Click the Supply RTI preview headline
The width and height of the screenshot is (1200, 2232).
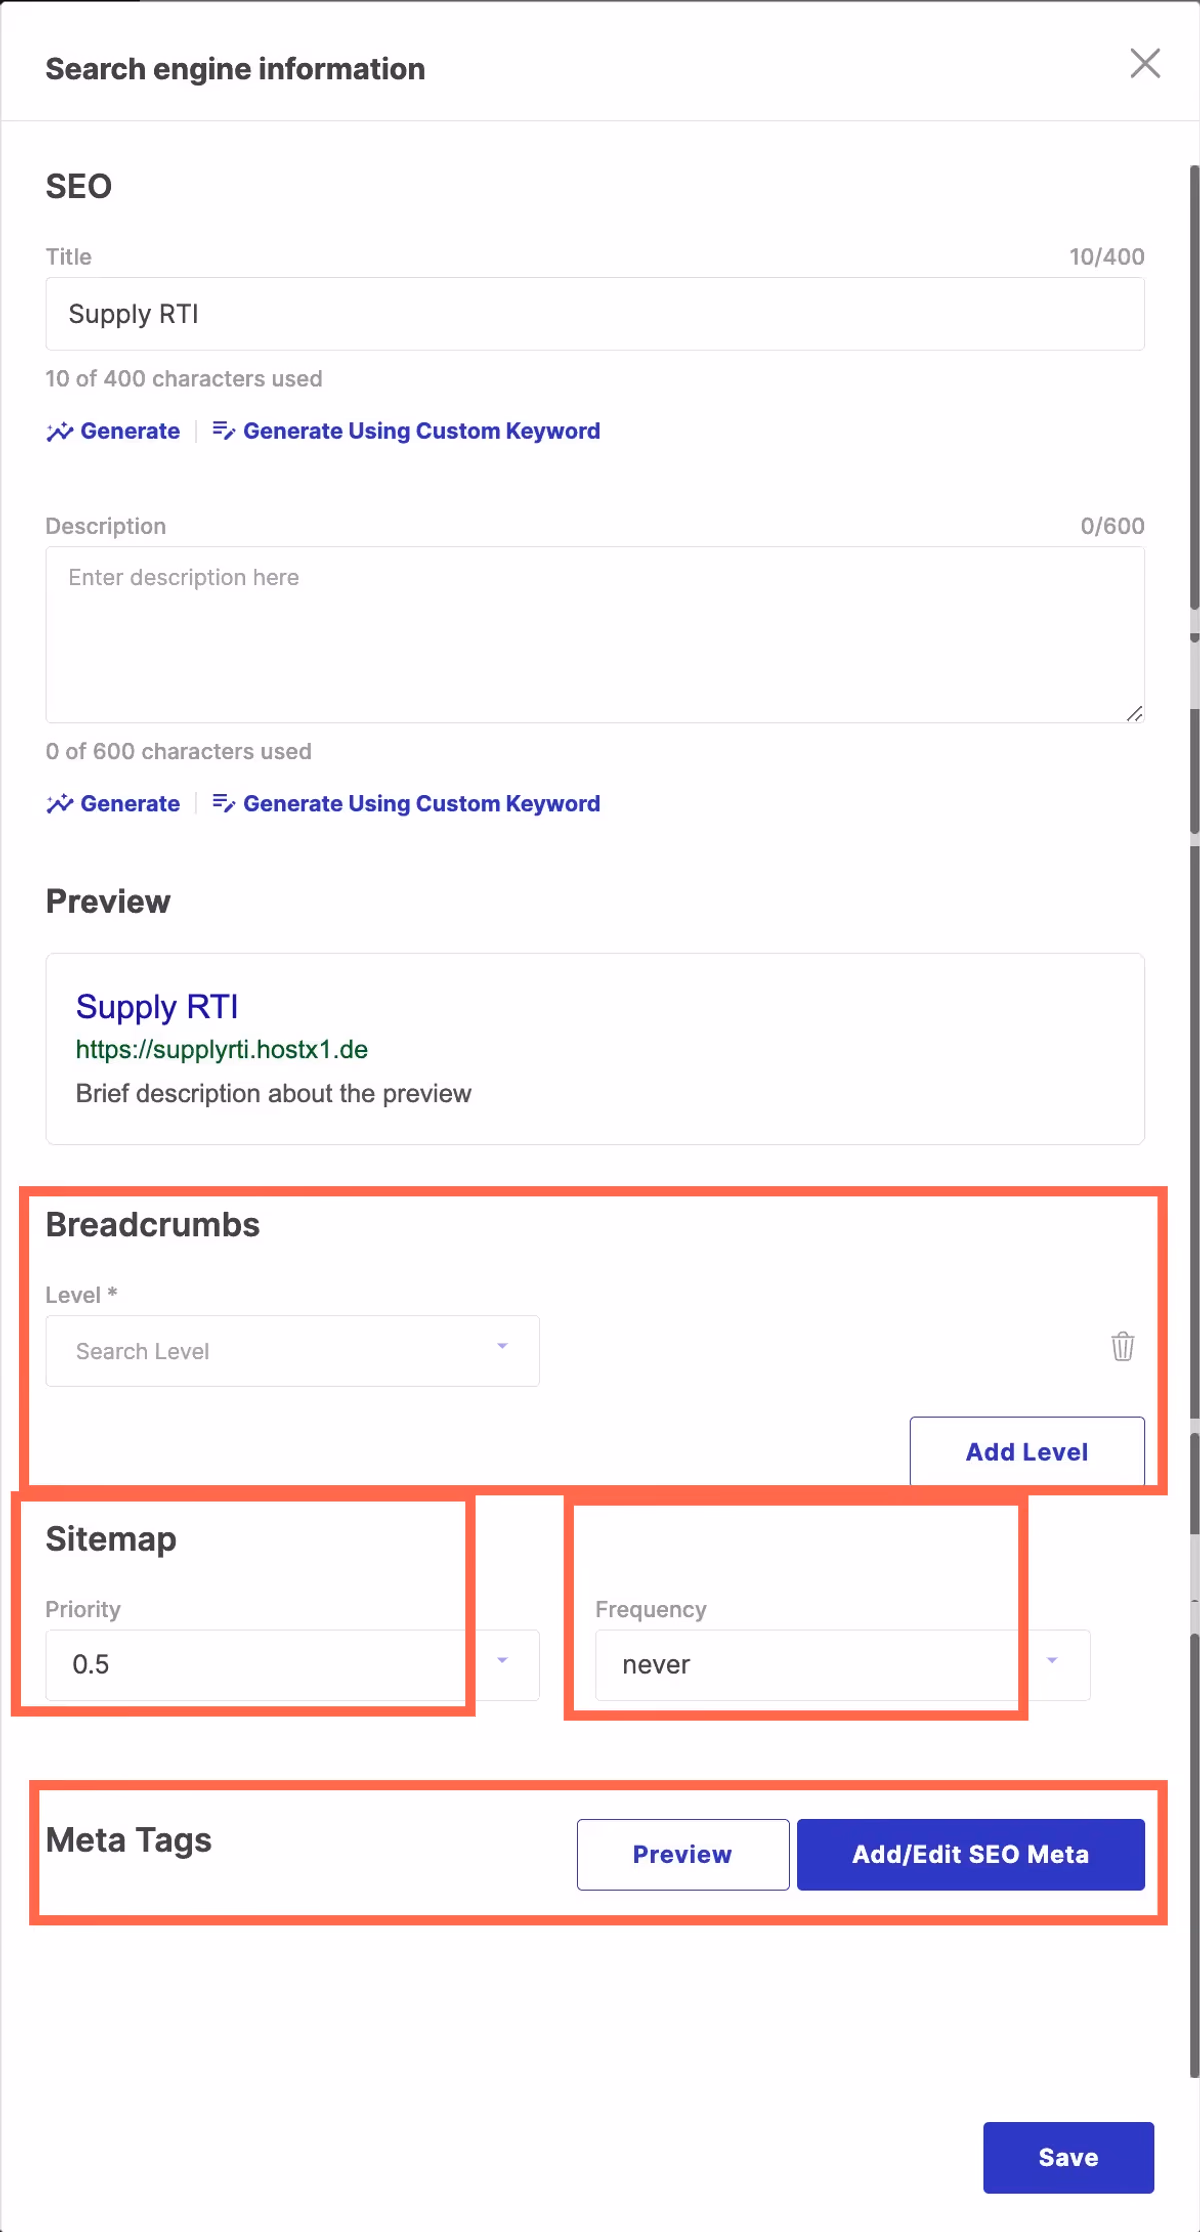click(x=157, y=1006)
